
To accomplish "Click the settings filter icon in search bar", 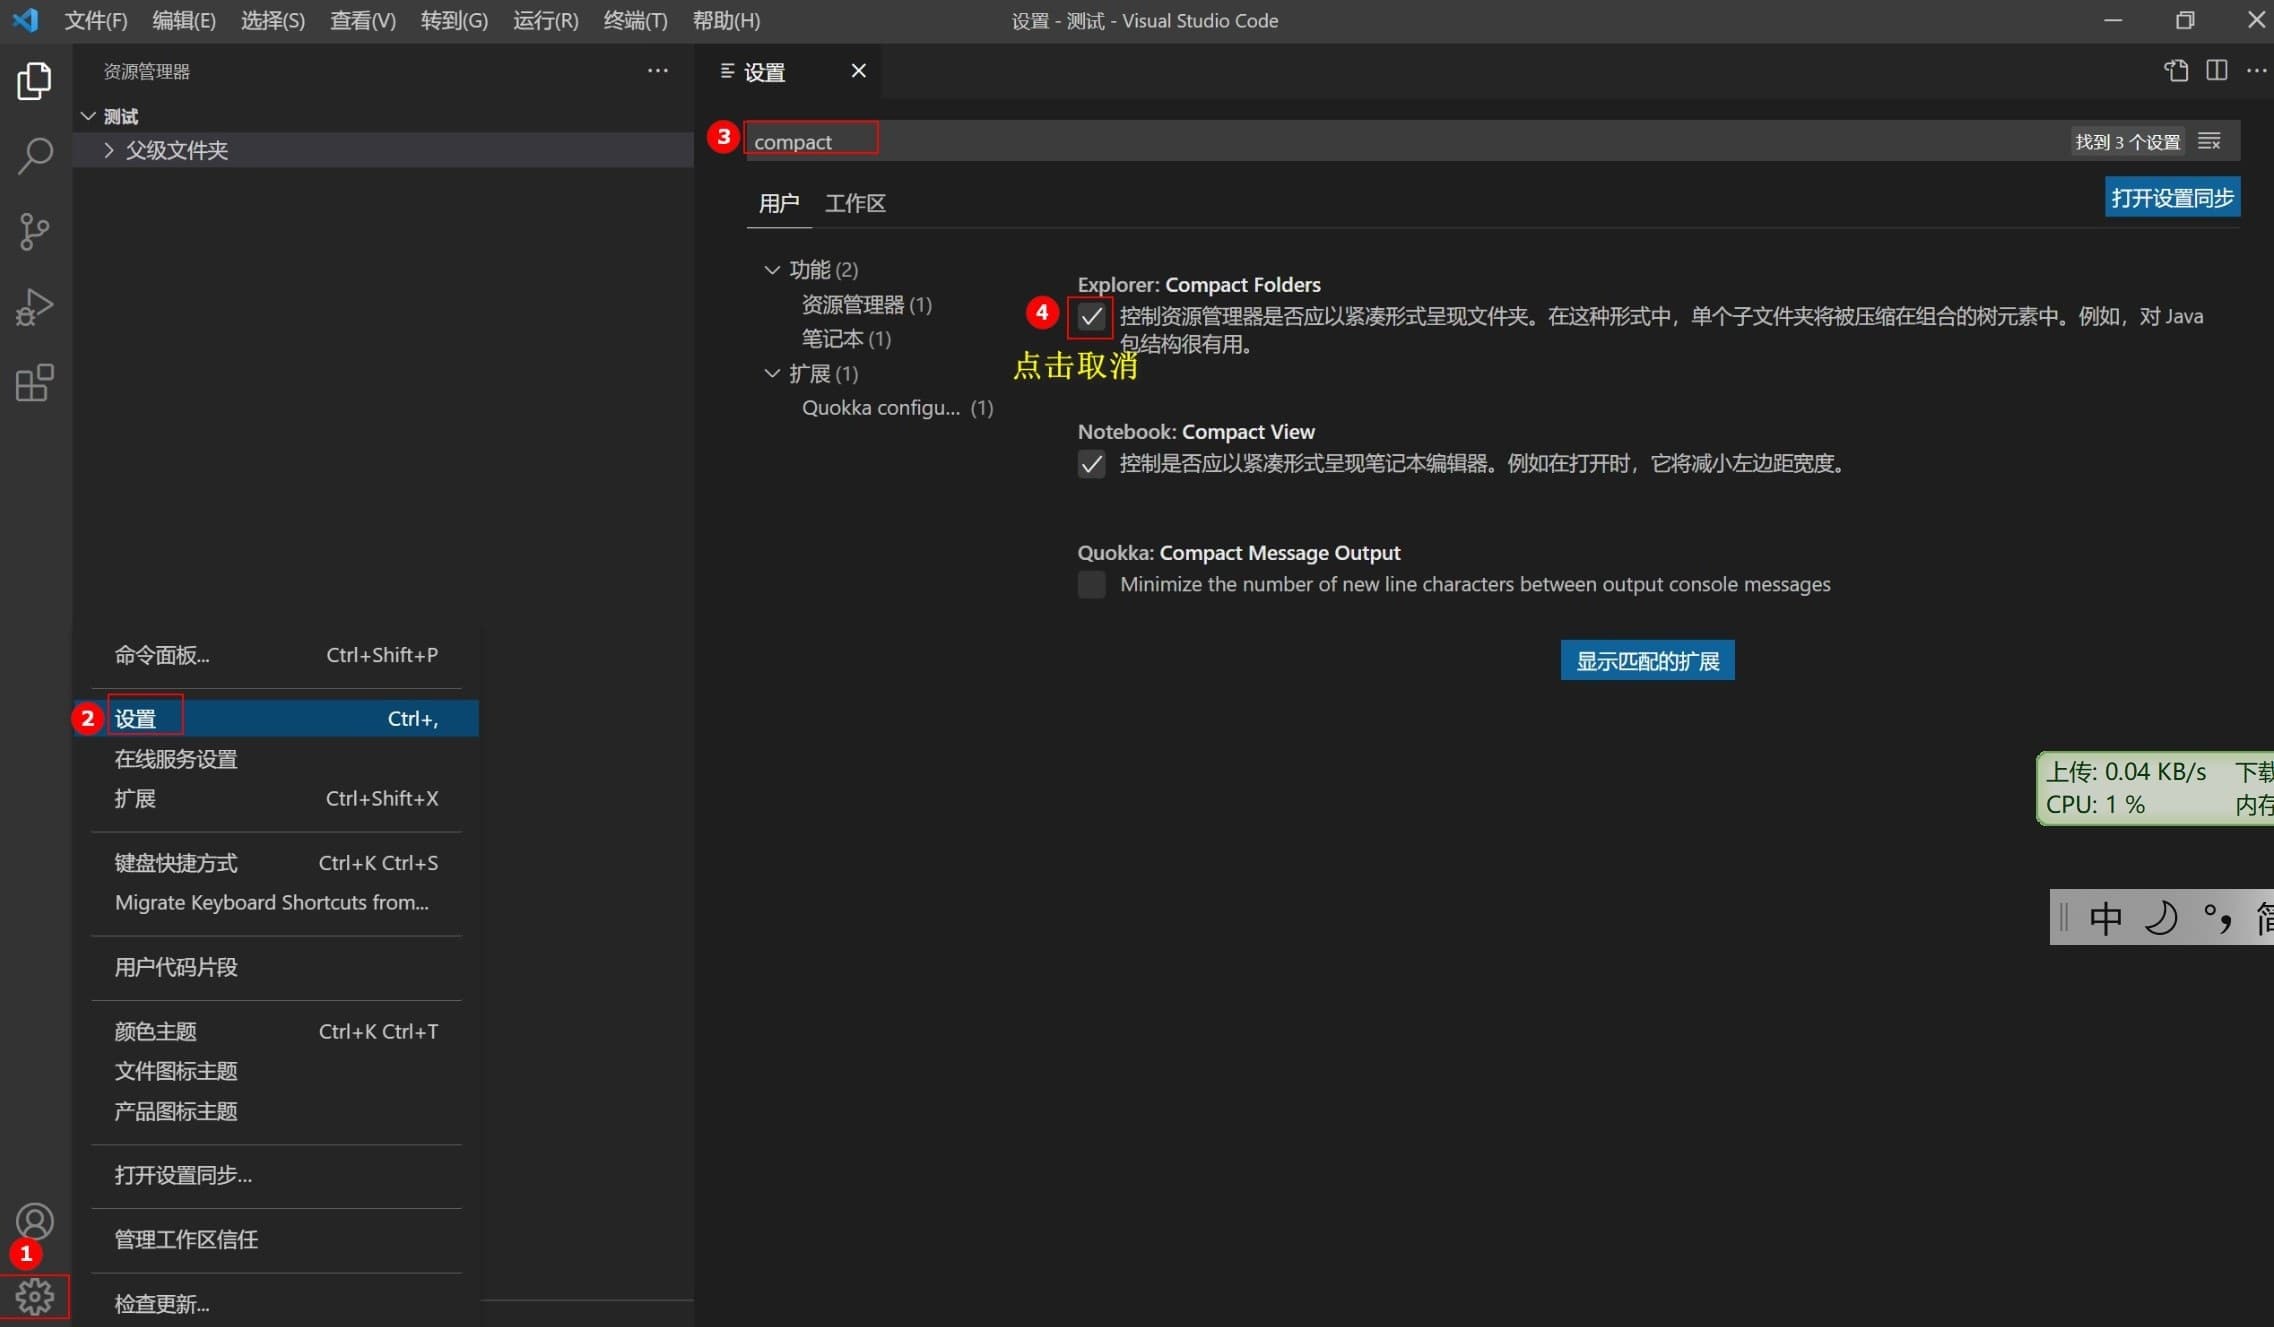I will (x=2210, y=141).
